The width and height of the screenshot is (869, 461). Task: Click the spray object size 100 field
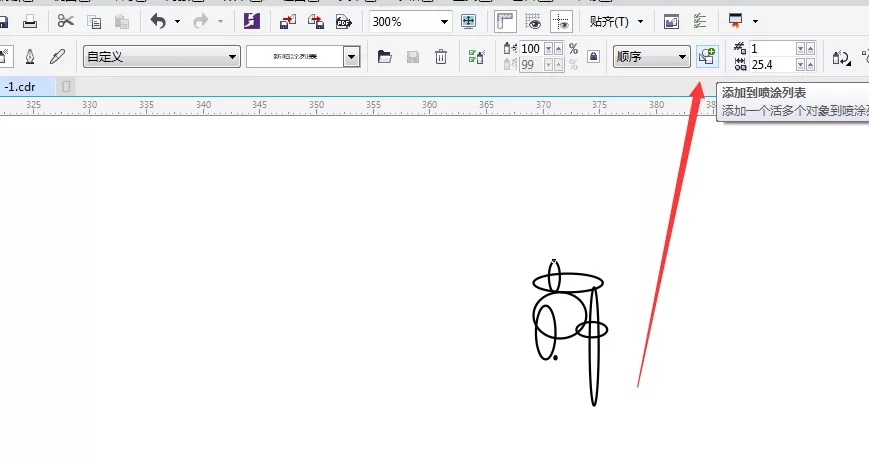[531, 49]
